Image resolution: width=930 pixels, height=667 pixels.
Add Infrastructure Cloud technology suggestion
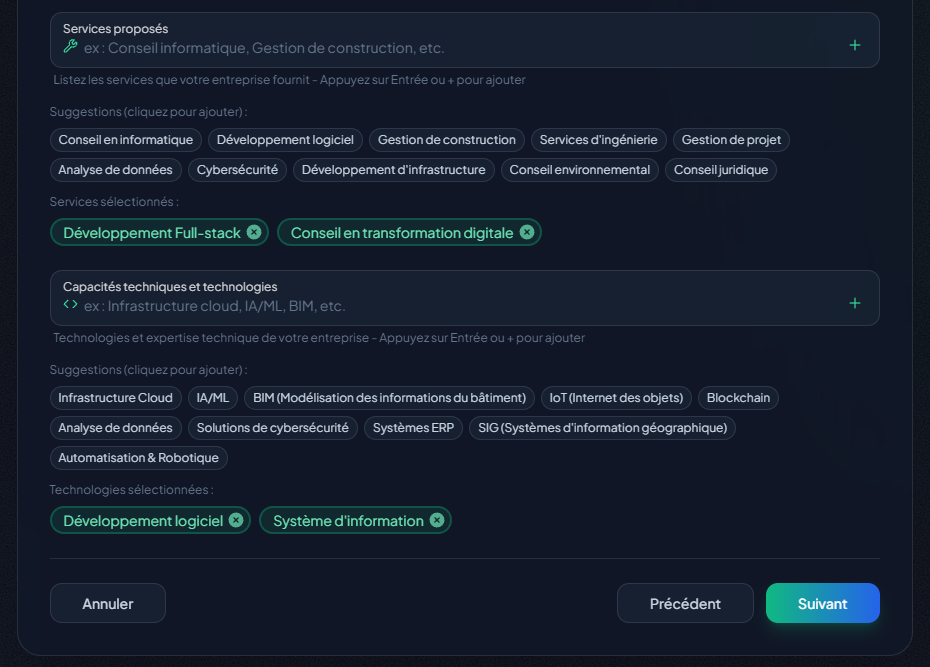(116, 398)
